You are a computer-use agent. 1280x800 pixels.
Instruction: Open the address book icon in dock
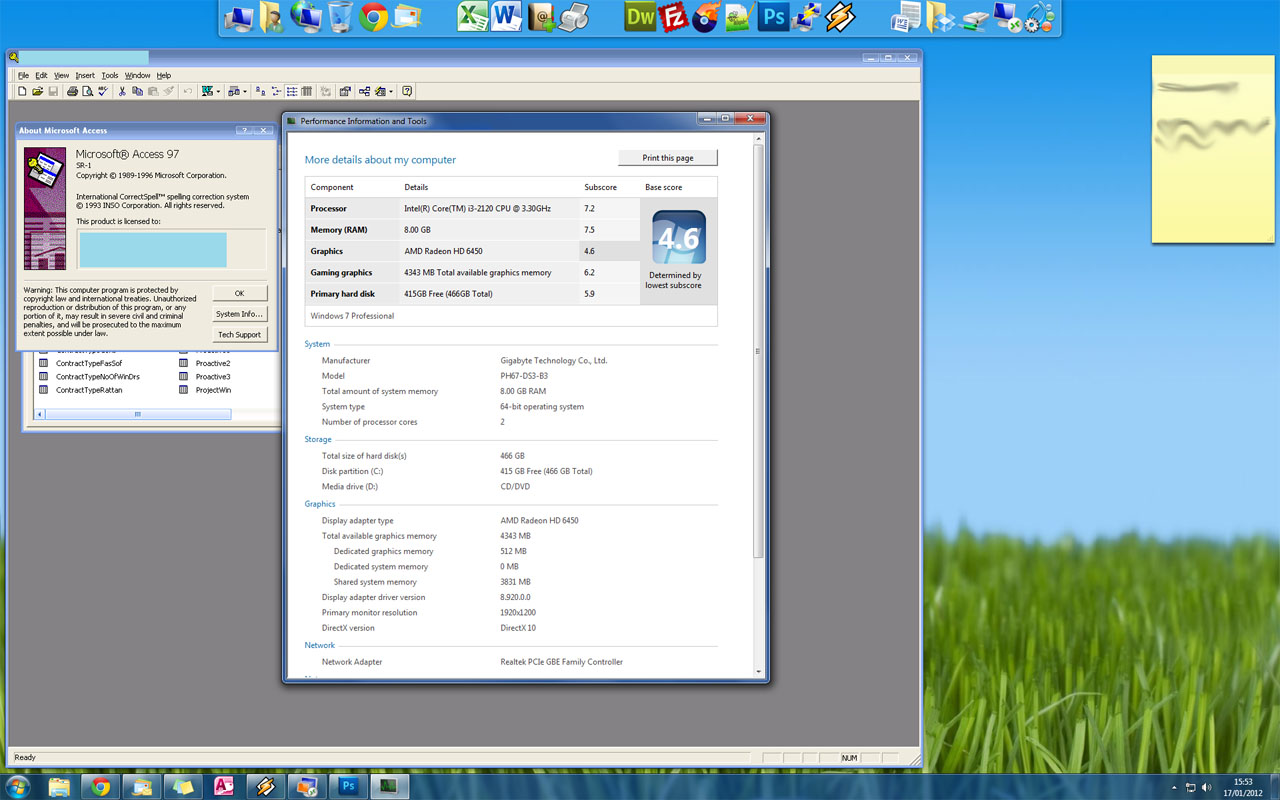541,16
